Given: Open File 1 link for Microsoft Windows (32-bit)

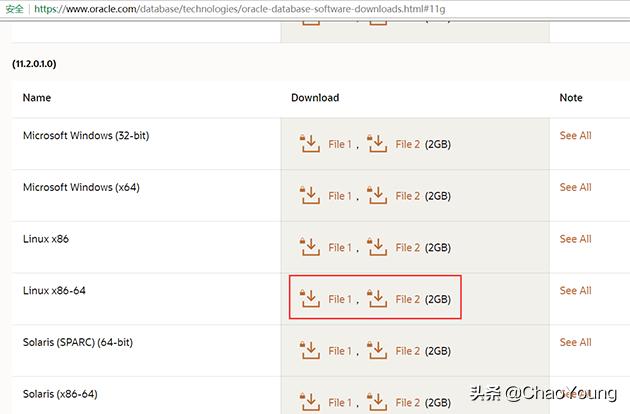Looking at the screenshot, I should pos(340,144).
